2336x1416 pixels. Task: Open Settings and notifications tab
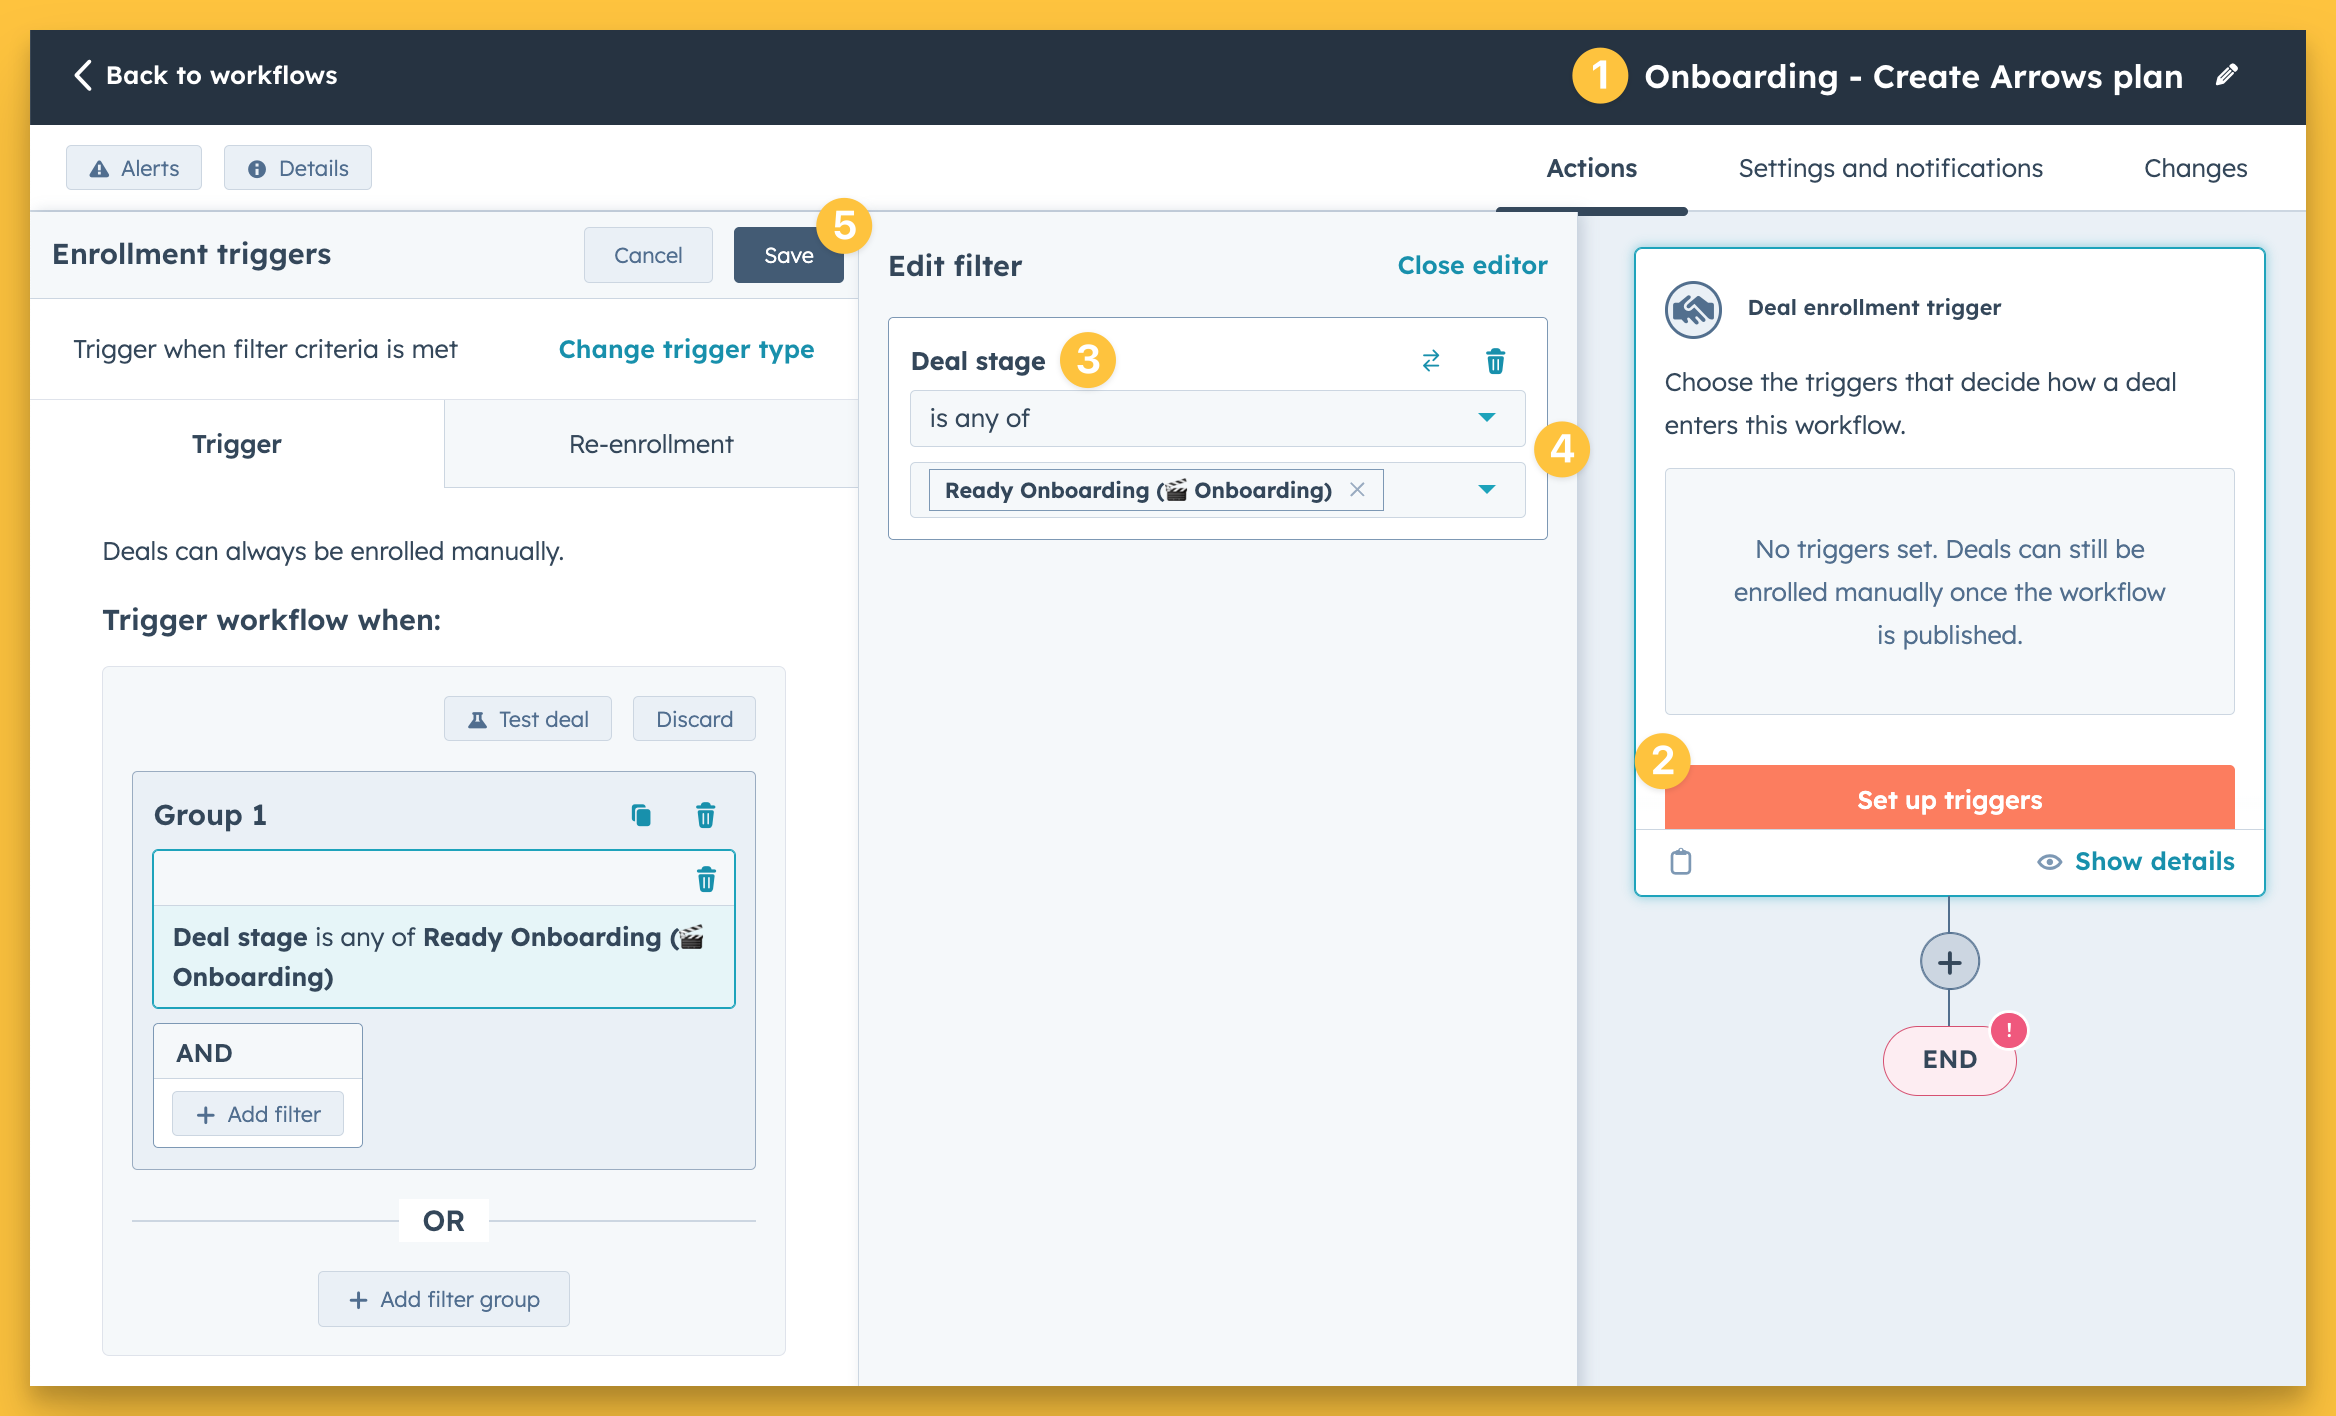[1890, 168]
